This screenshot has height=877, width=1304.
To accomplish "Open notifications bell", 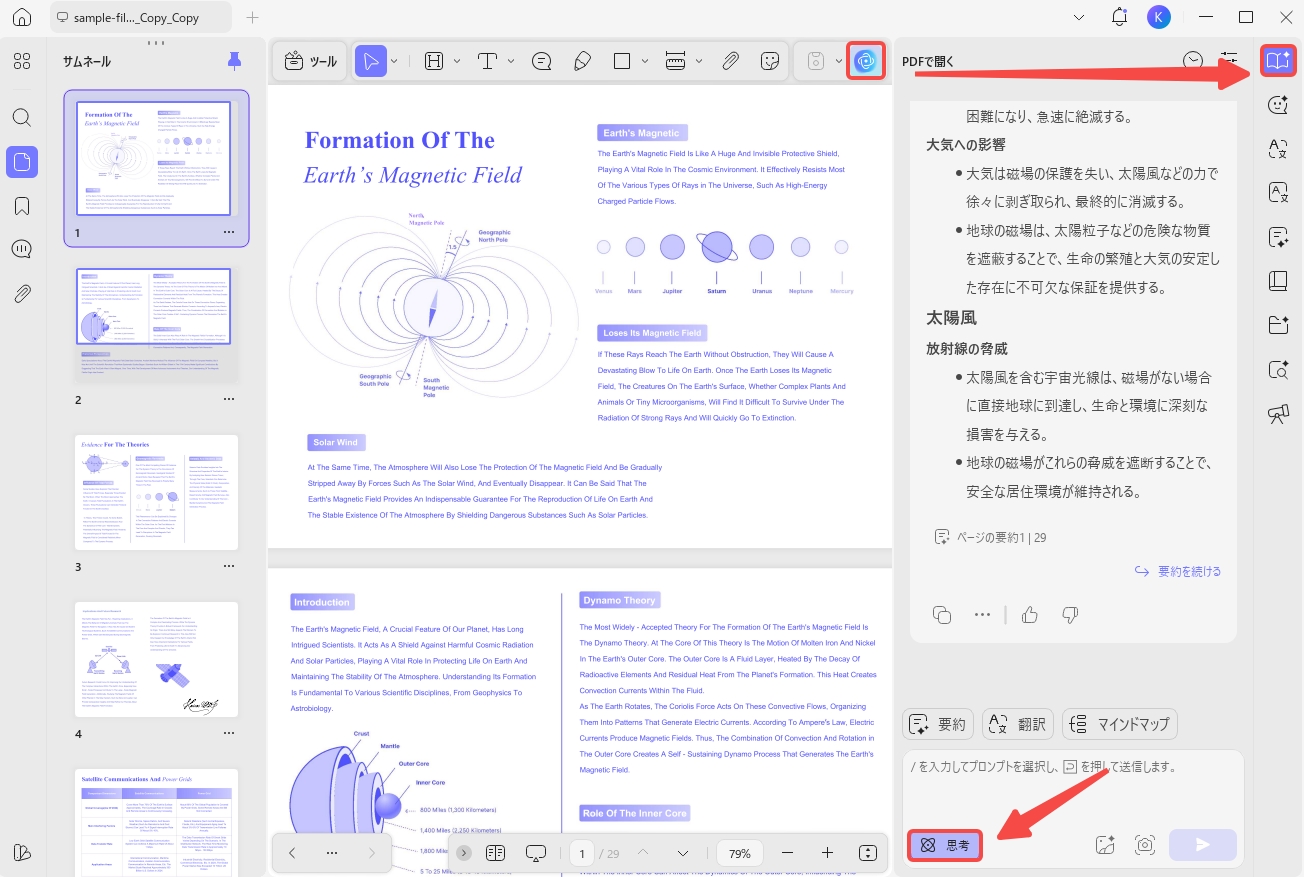I will (1119, 17).
